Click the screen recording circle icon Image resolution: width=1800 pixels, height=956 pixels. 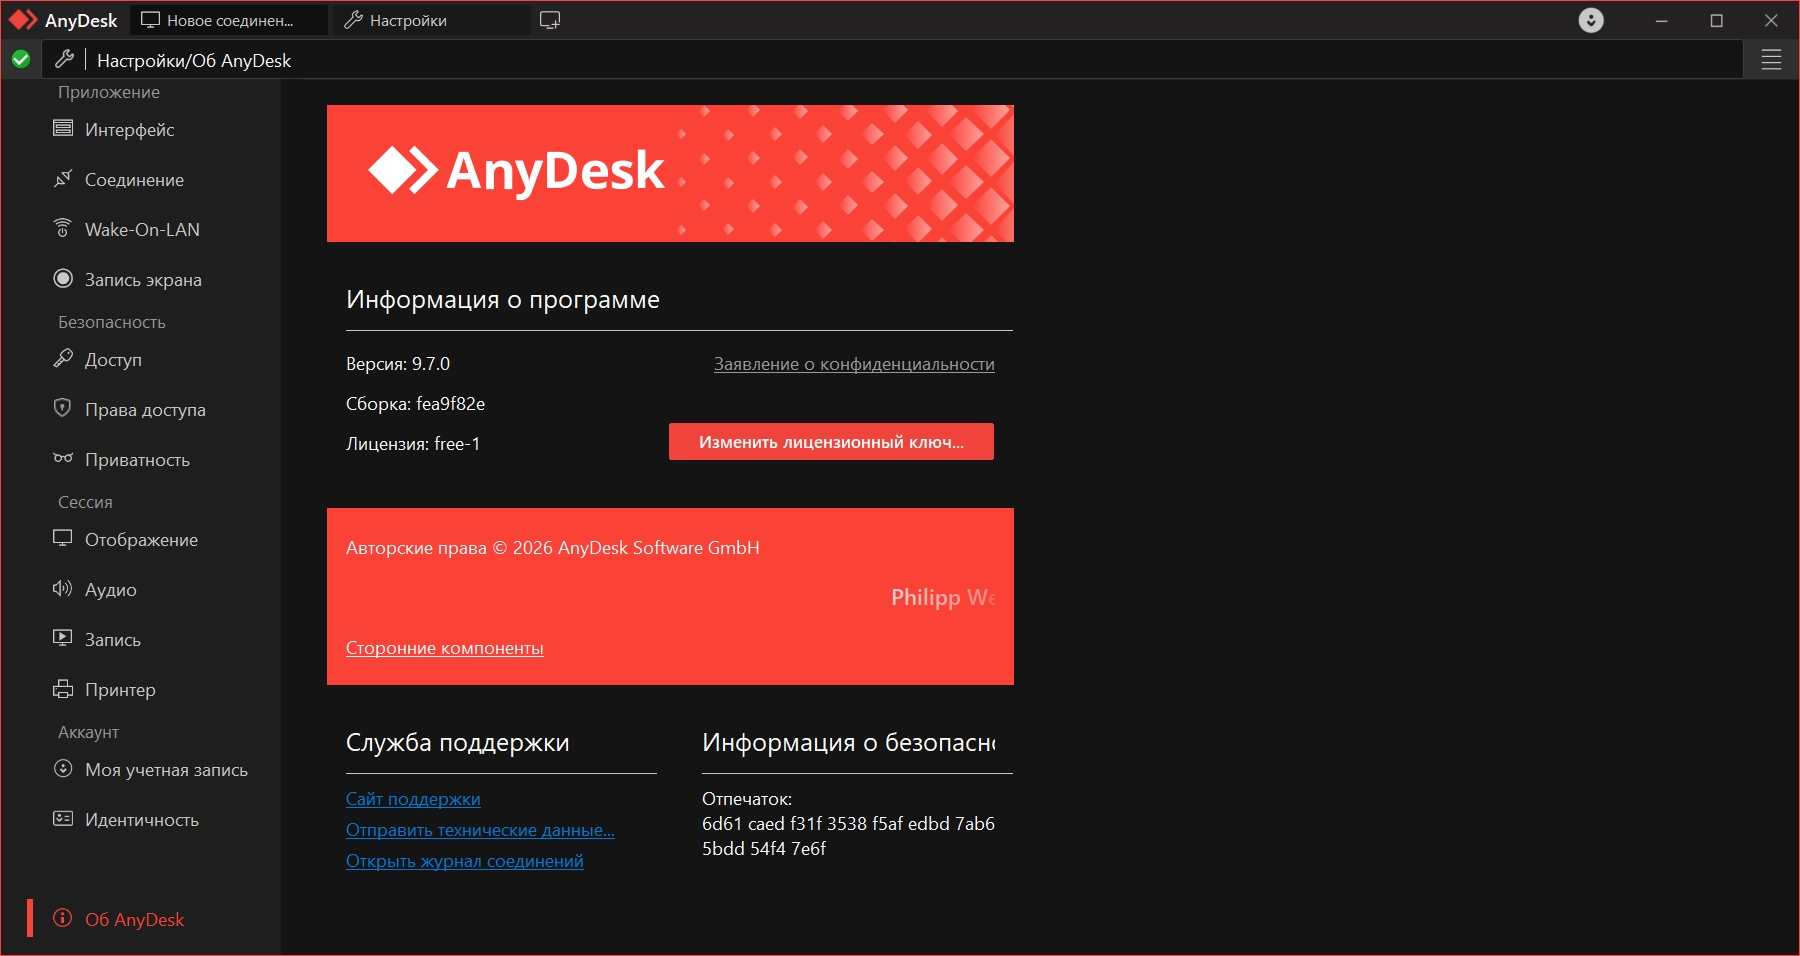click(x=63, y=278)
